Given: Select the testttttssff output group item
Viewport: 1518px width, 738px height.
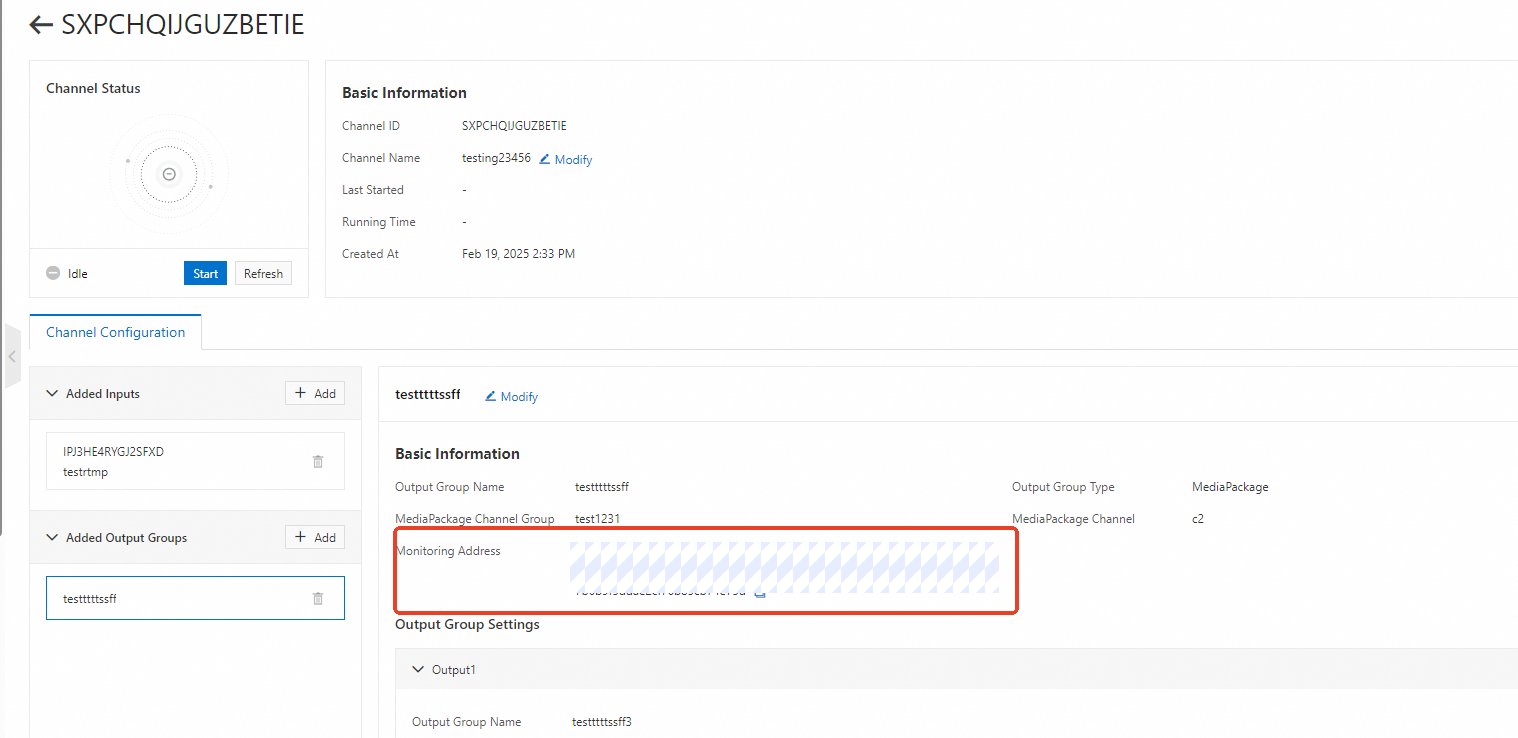Looking at the screenshot, I should pyautogui.click(x=195, y=598).
